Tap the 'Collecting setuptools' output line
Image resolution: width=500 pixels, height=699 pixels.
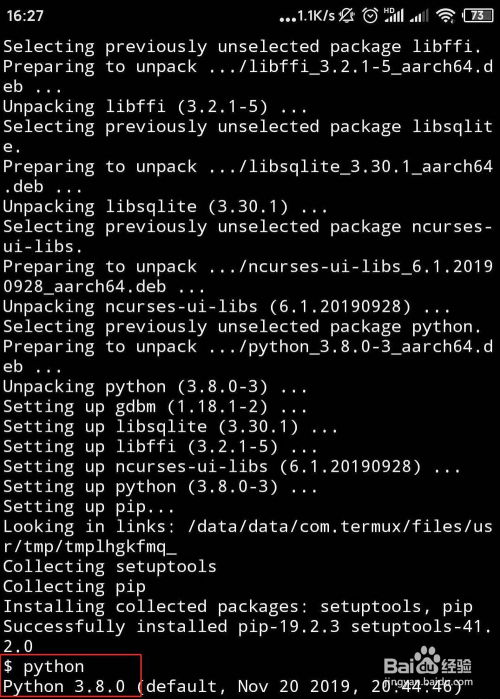110,567
